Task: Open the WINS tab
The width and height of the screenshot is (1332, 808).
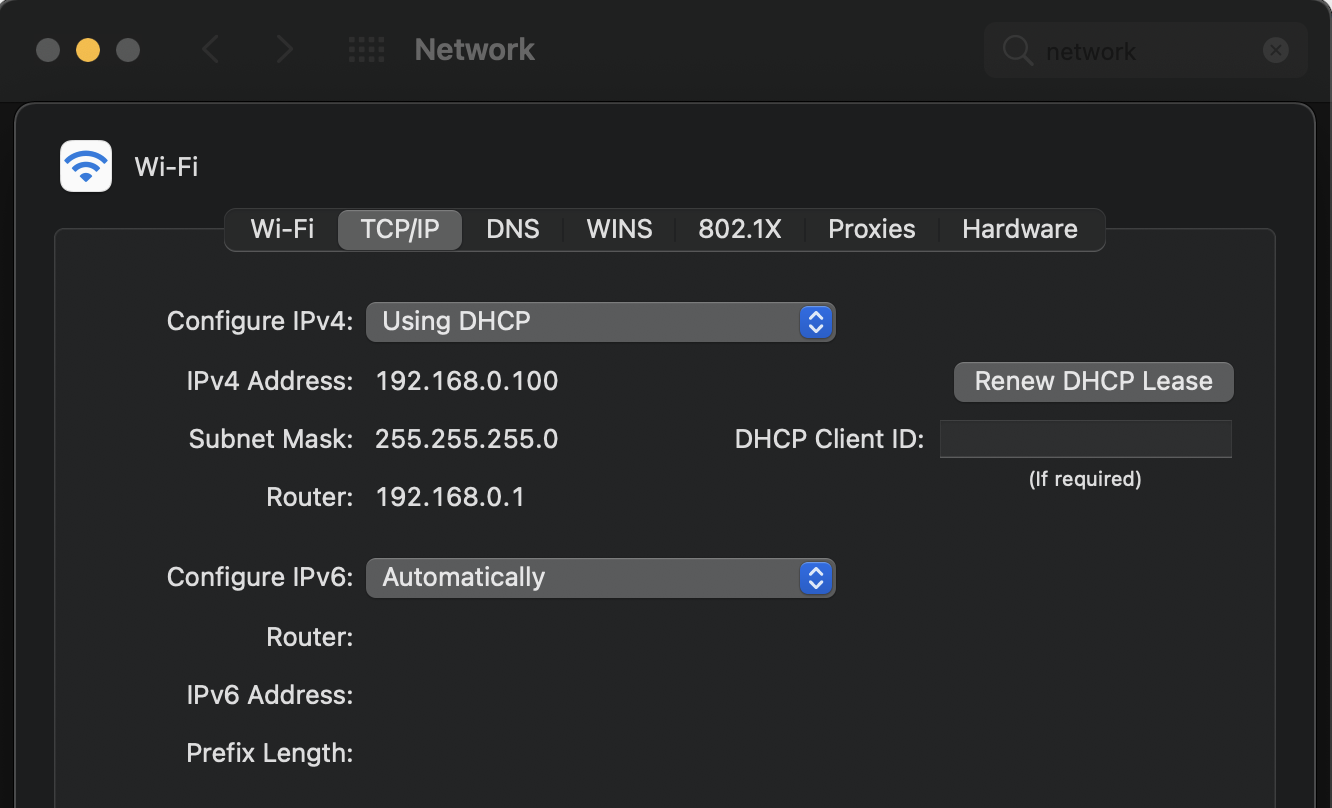Action: [619, 229]
